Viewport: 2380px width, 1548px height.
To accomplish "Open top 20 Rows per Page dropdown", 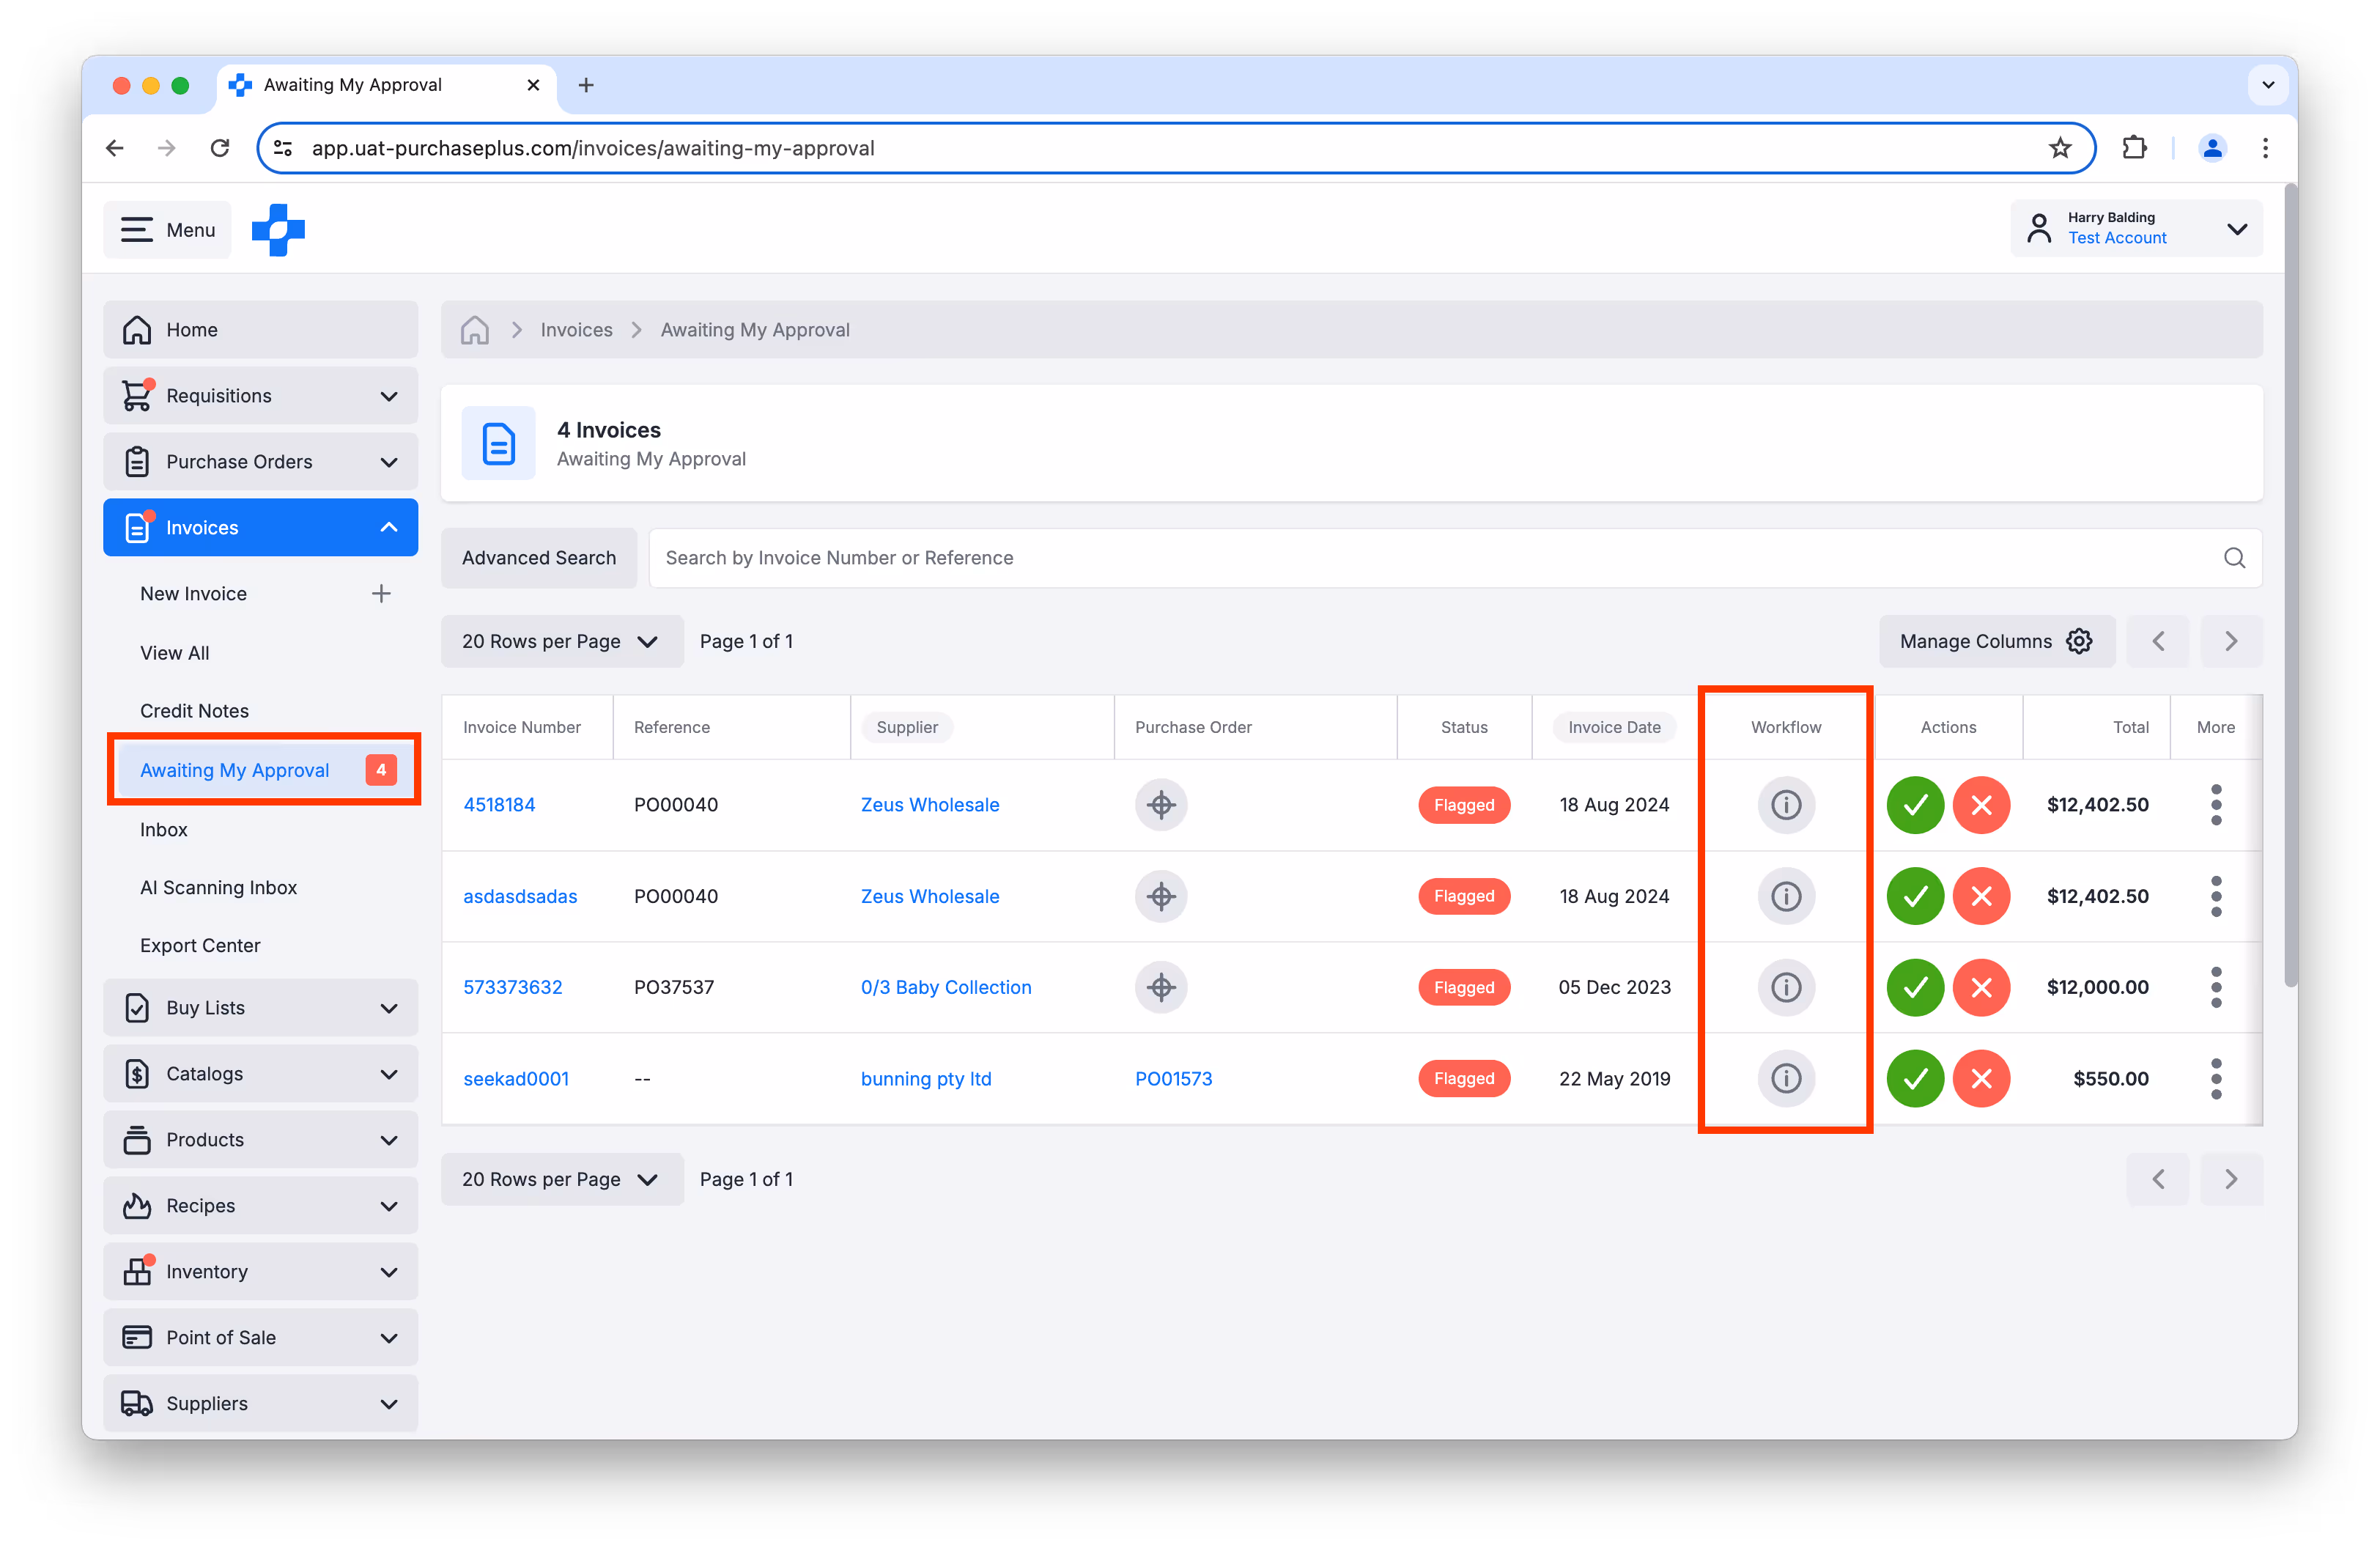I will click(561, 641).
